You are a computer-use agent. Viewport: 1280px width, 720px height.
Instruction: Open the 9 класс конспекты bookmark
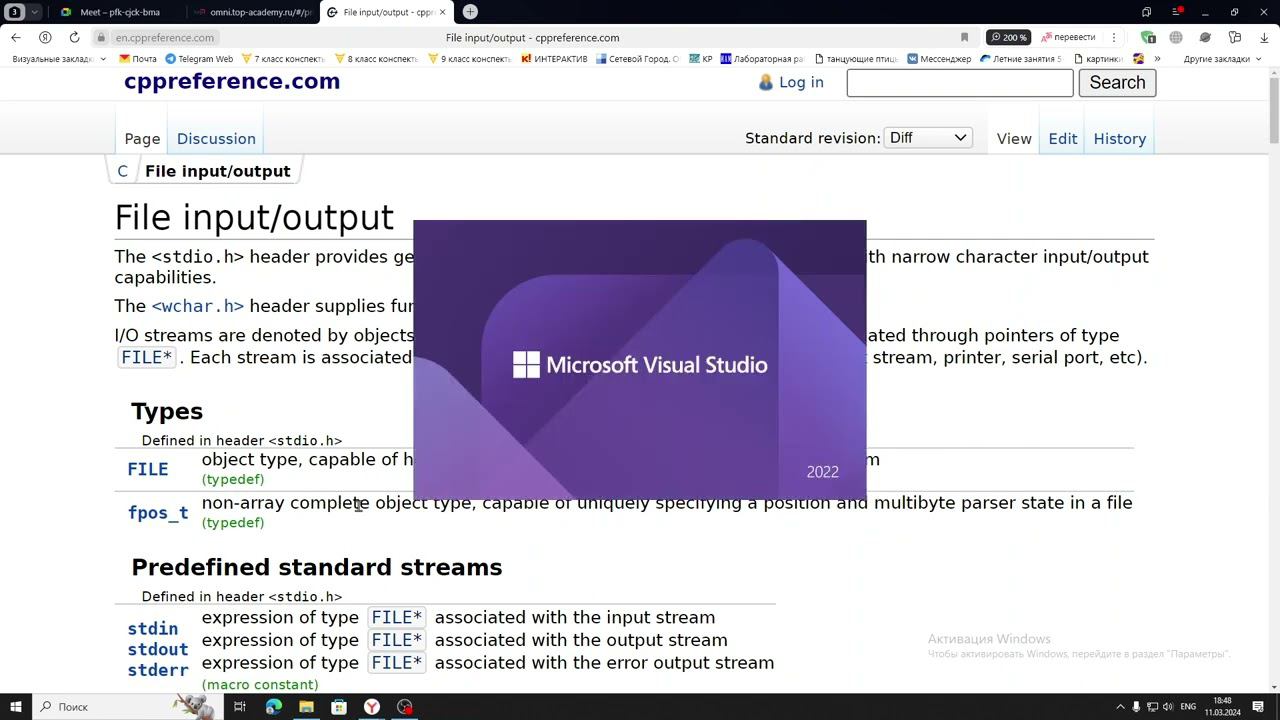point(469,59)
